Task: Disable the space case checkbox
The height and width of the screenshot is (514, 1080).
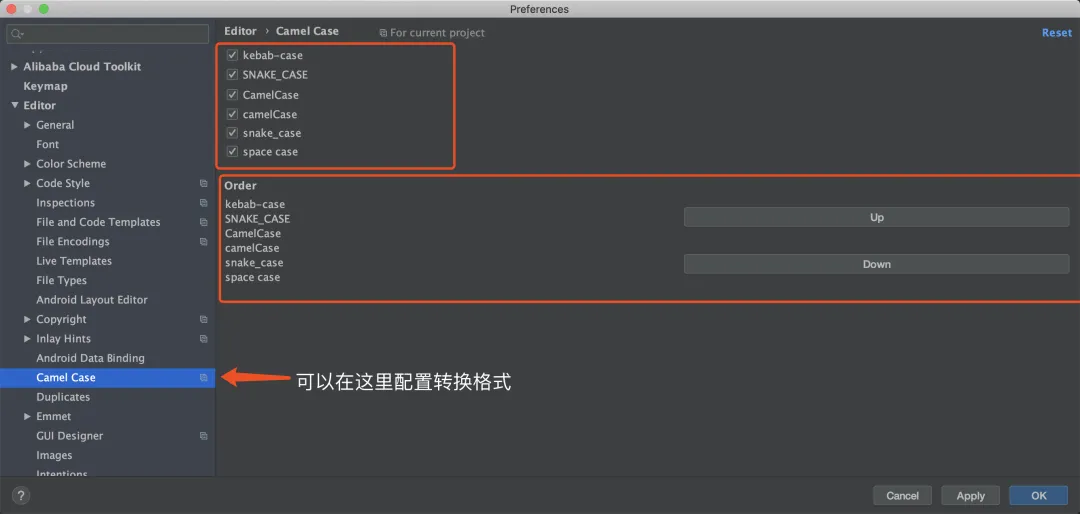Action: click(232, 152)
